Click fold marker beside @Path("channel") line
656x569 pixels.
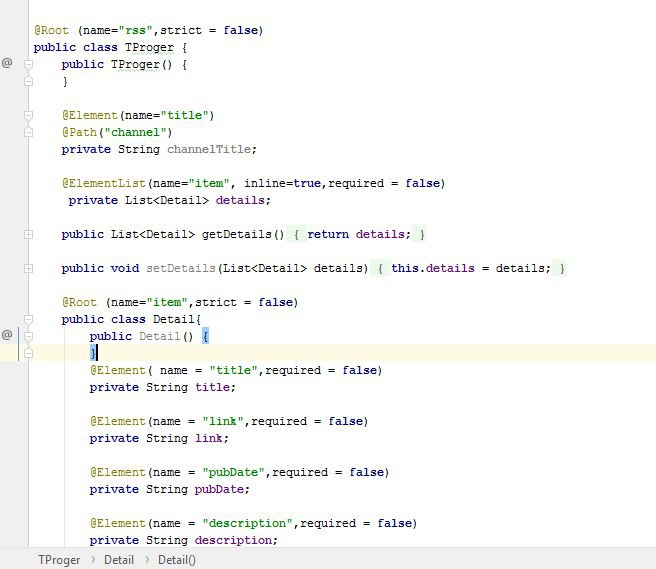[x=29, y=132]
